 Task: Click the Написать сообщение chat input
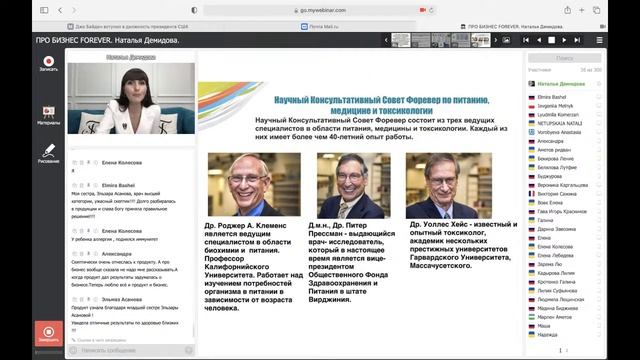(131, 350)
